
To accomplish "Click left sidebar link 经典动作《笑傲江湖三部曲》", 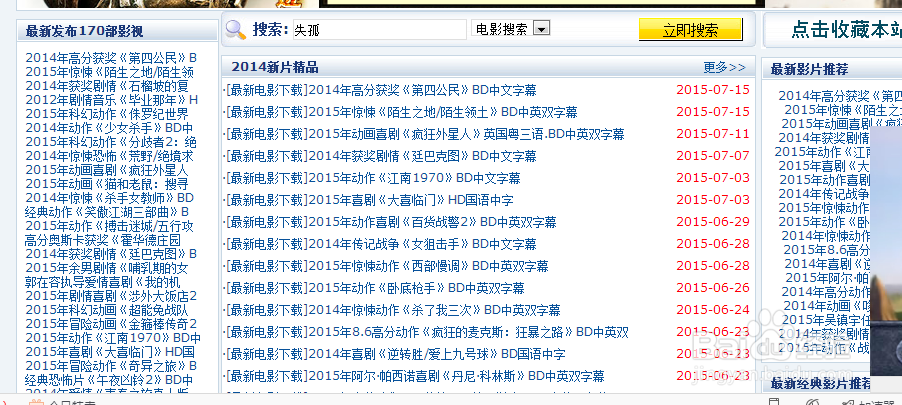I will click(107, 212).
